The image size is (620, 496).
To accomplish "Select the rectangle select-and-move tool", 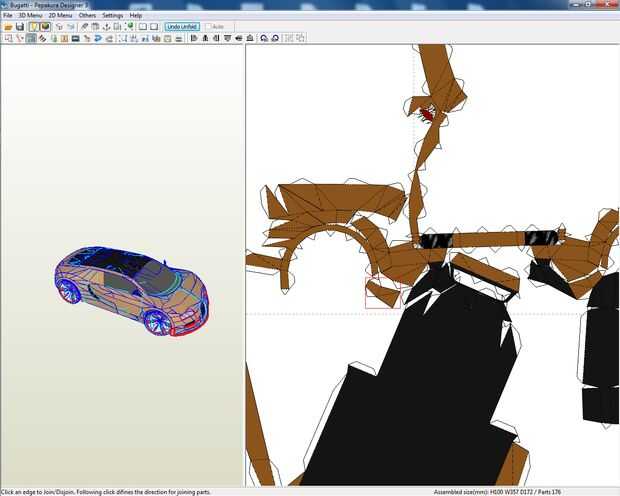I will [9, 38].
